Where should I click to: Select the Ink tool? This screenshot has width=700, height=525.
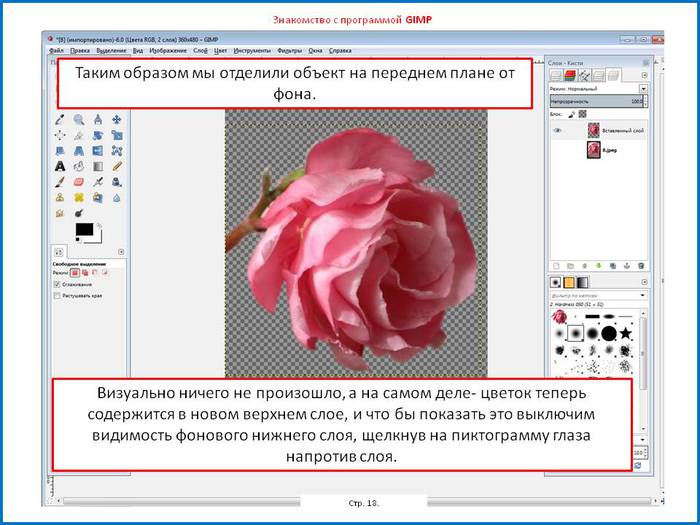[117, 182]
